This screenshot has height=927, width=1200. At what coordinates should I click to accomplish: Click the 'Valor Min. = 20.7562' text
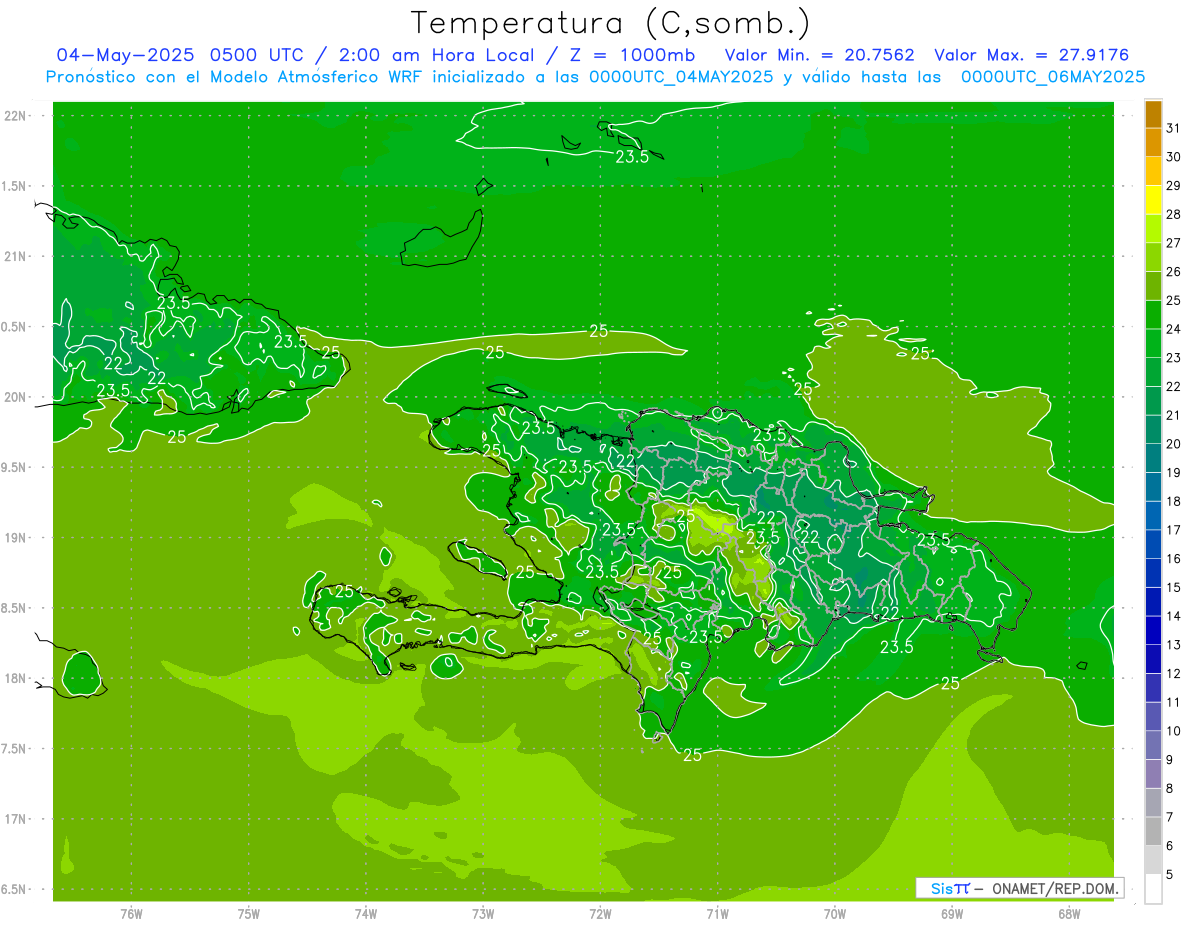pos(819,55)
